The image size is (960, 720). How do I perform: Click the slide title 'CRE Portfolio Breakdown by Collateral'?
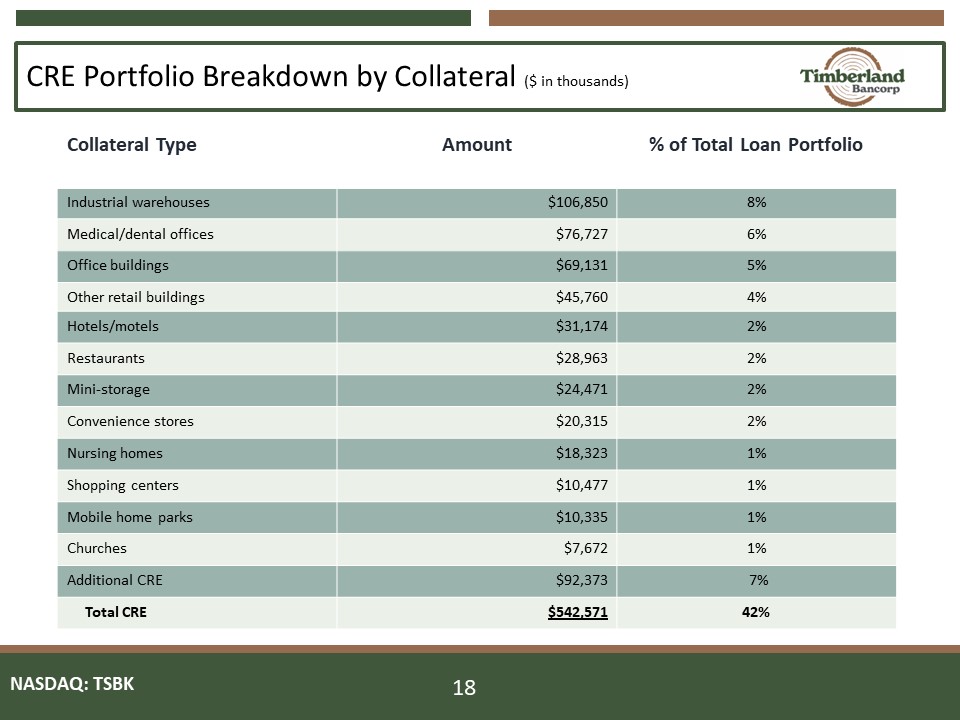(x=264, y=77)
